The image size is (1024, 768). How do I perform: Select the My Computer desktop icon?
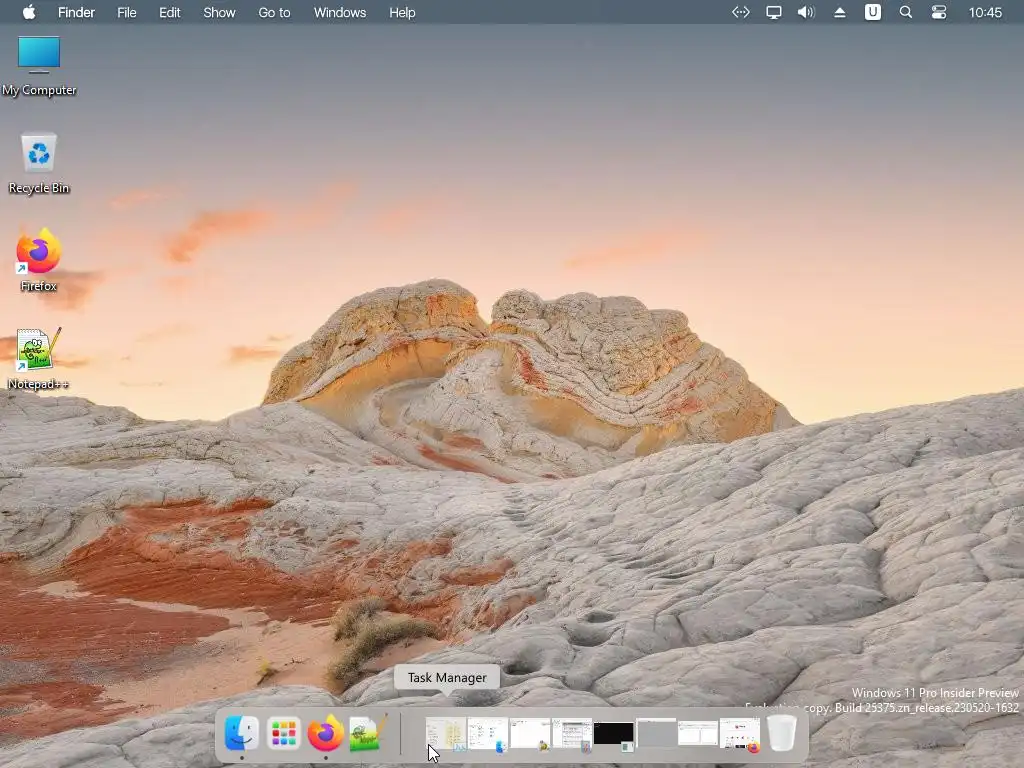point(39,66)
